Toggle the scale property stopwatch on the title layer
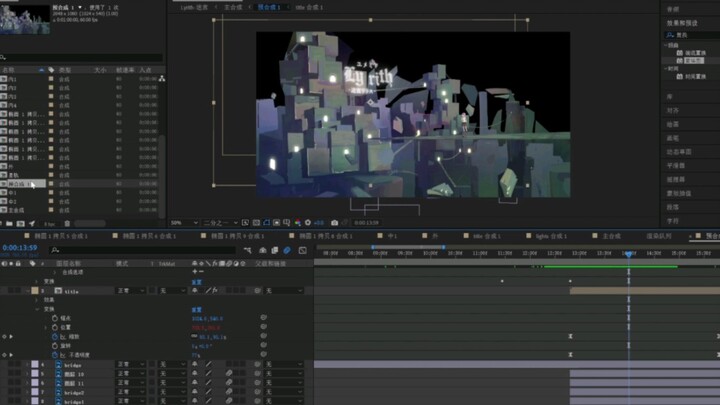 55,337
